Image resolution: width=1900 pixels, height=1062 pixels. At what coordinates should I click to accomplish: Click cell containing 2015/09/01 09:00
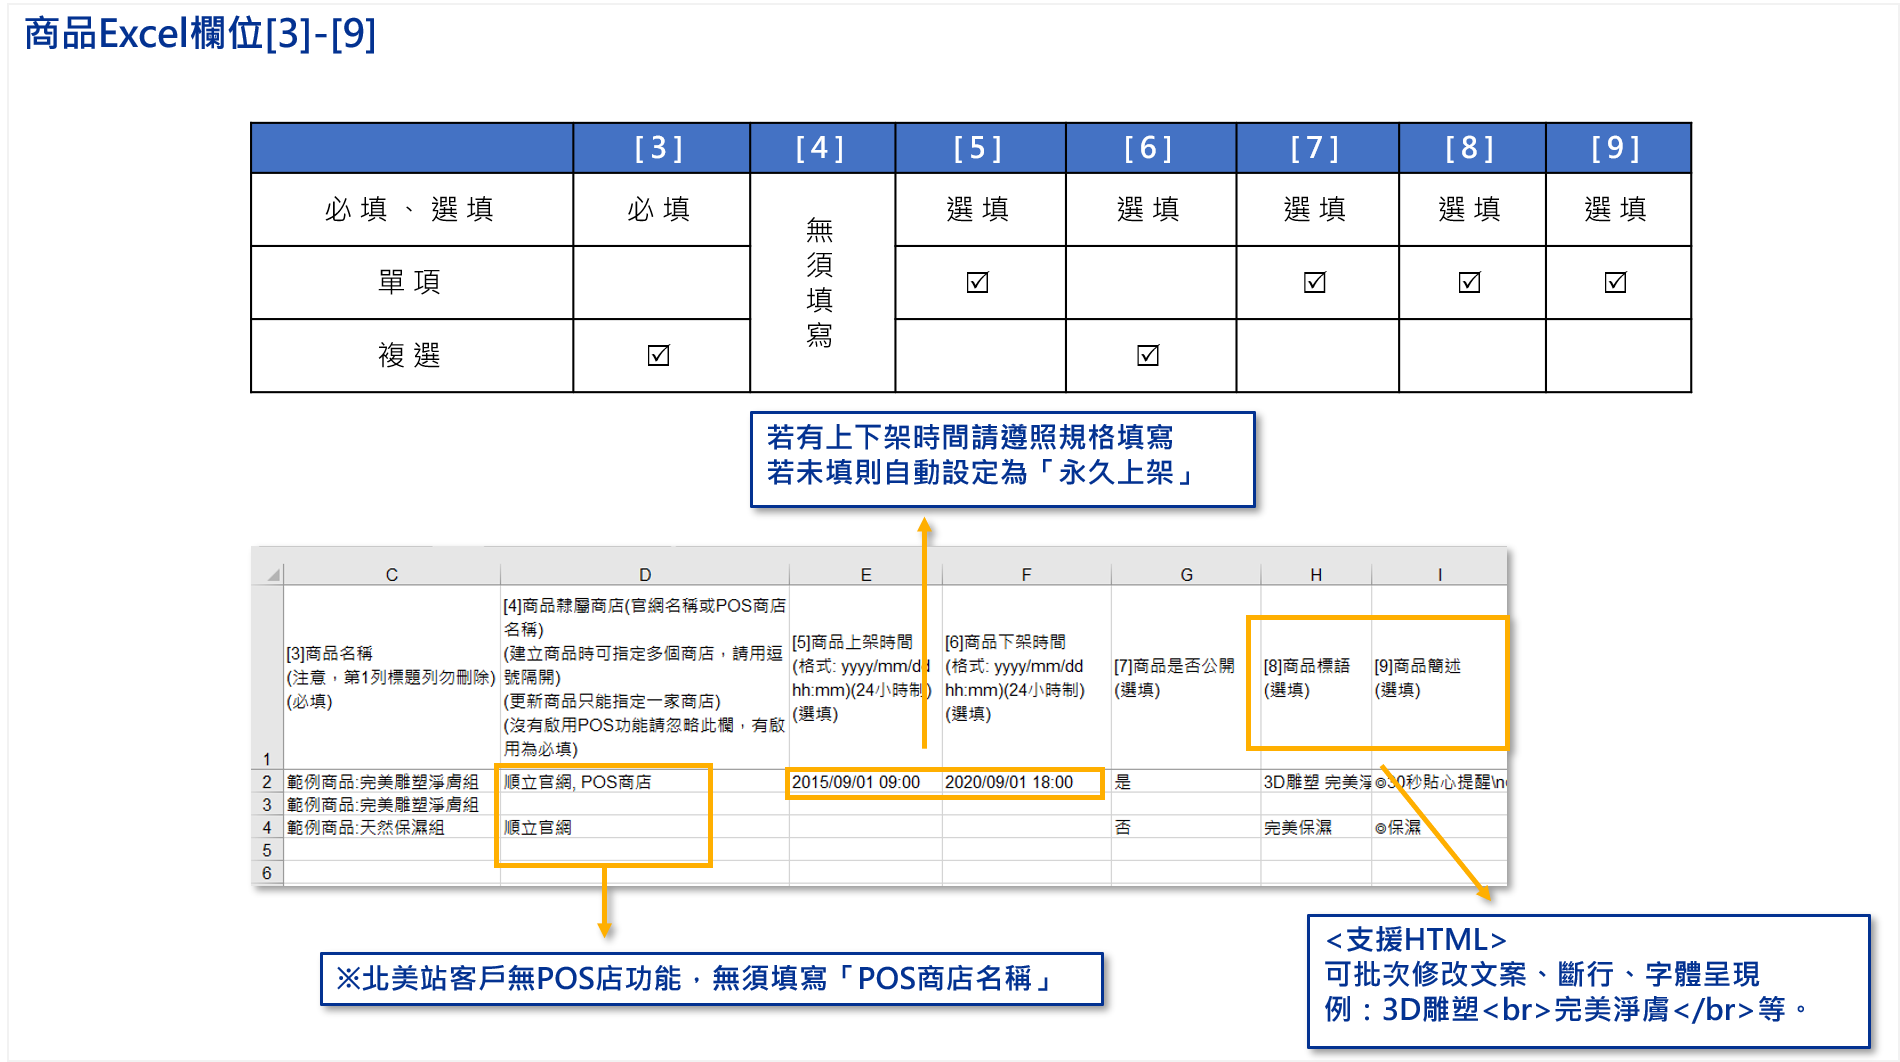point(856,782)
